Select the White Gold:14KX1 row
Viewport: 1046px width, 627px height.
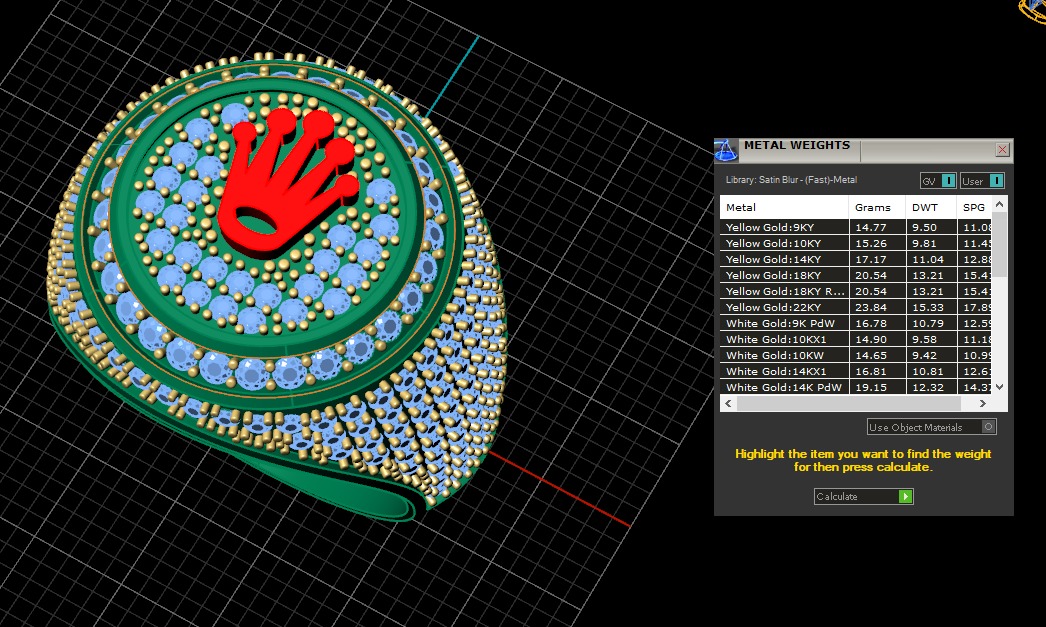855,372
